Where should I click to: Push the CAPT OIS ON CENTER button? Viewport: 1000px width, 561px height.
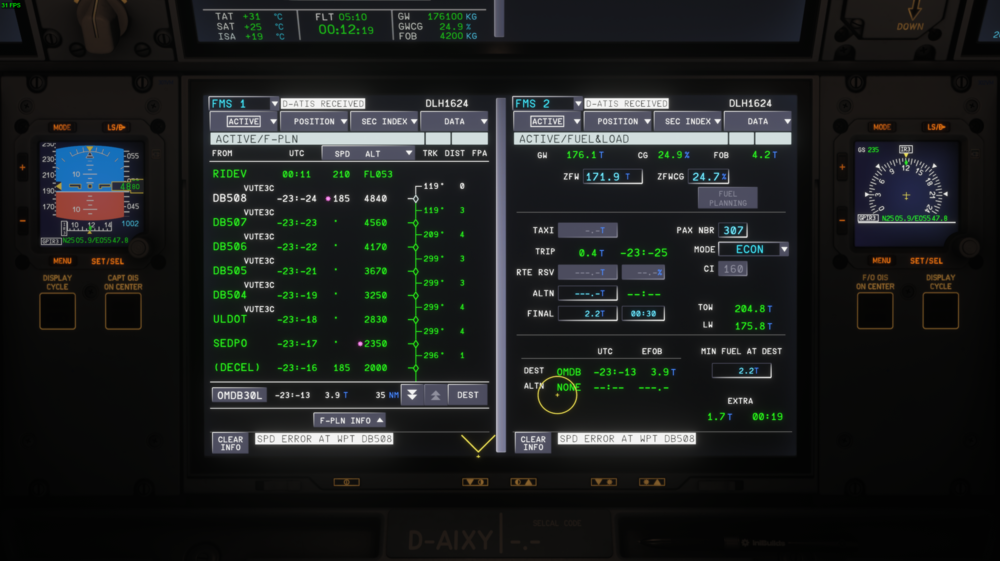[x=123, y=311]
